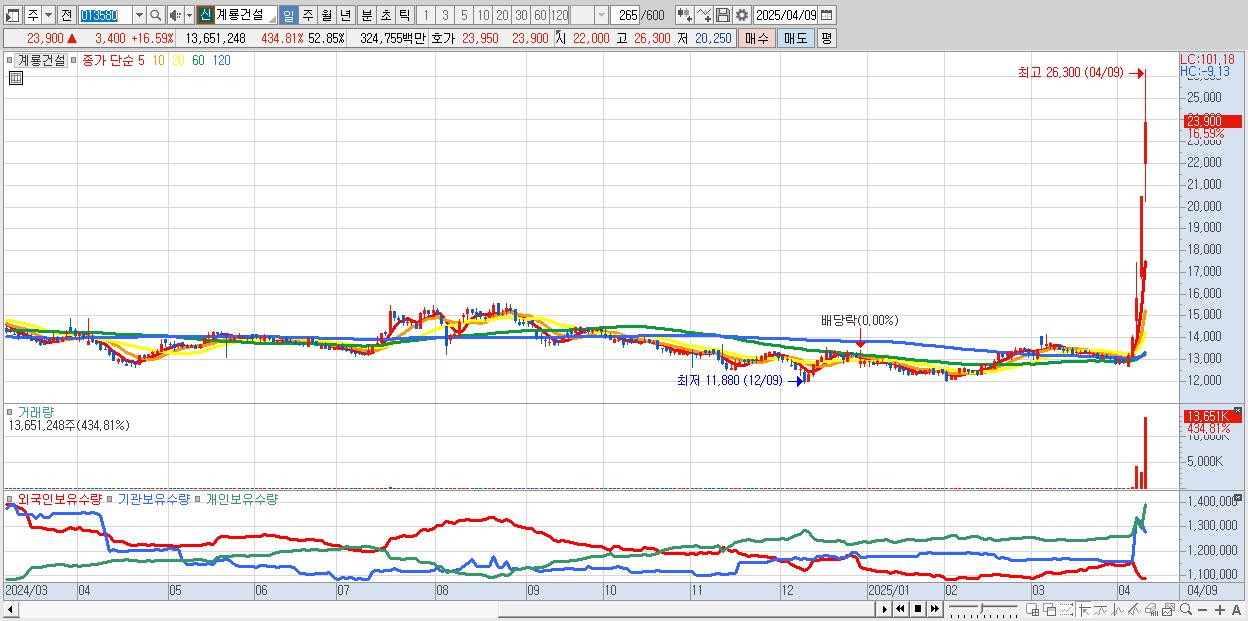
Task: Select the 분 (minute) period toggle
Action: [x=366, y=15]
